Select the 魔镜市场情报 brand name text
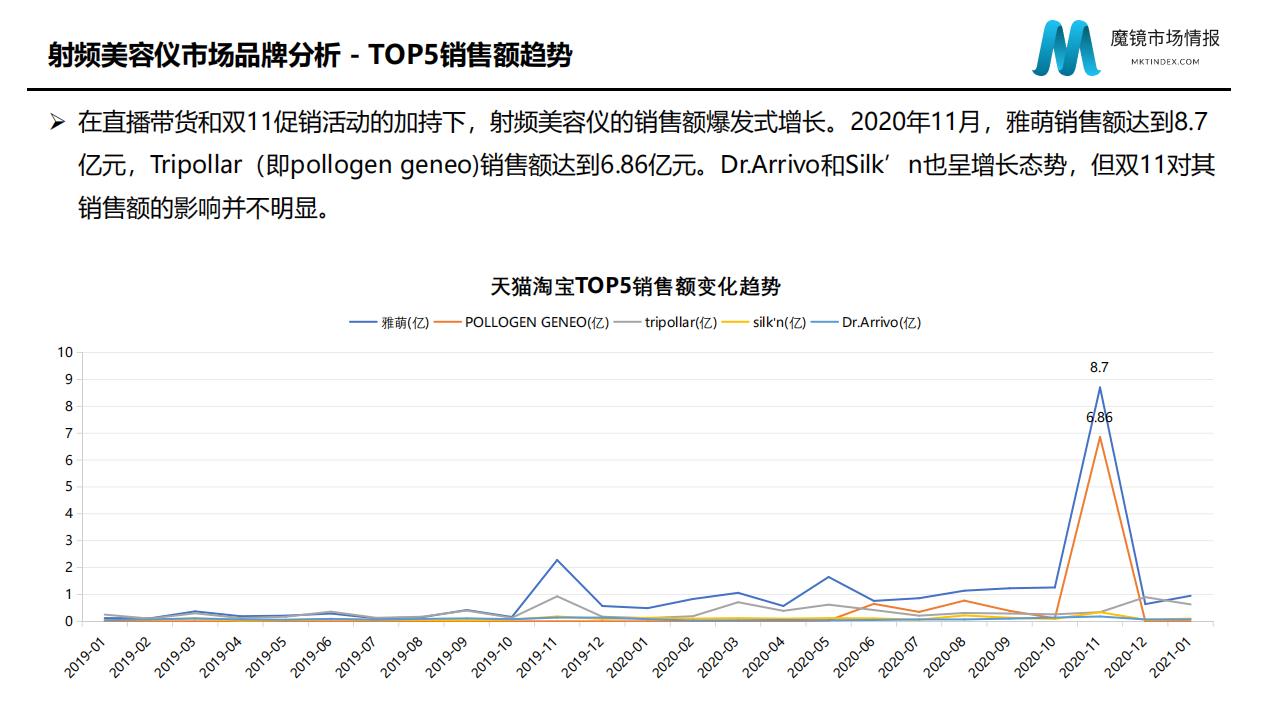1280x720 pixels. click(x=1165, y=39)
